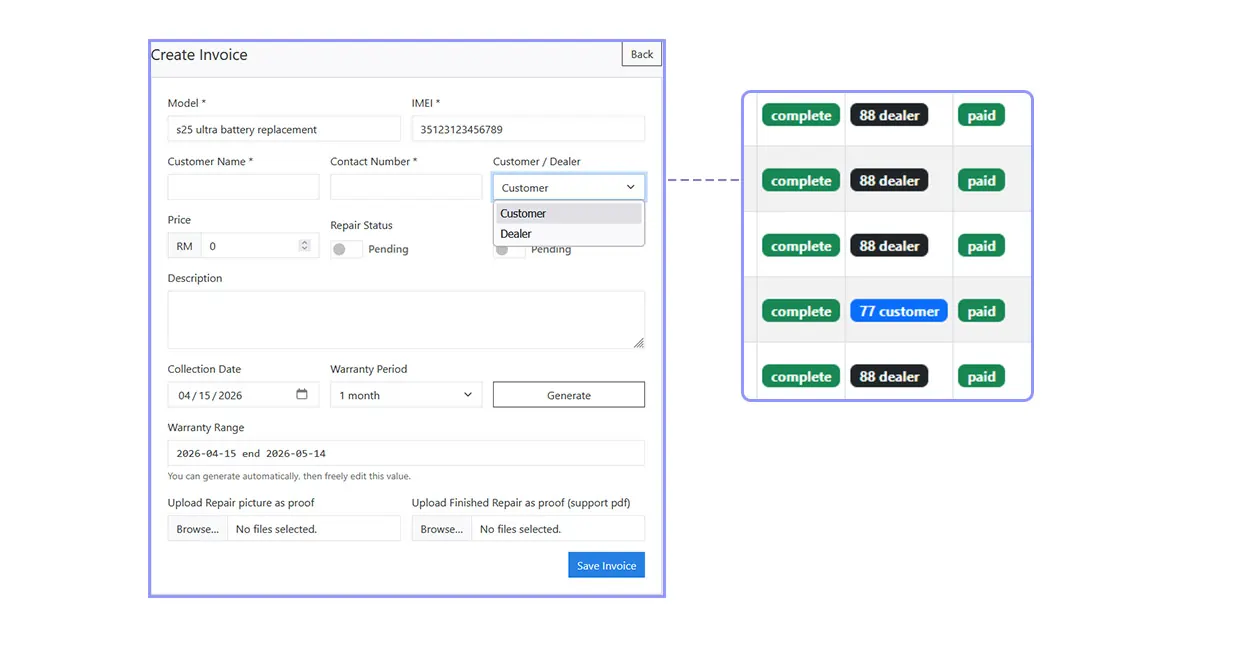Open the Collection Date calendar picker icon
The image size is (1260, 660).
(x=302, y=395)
